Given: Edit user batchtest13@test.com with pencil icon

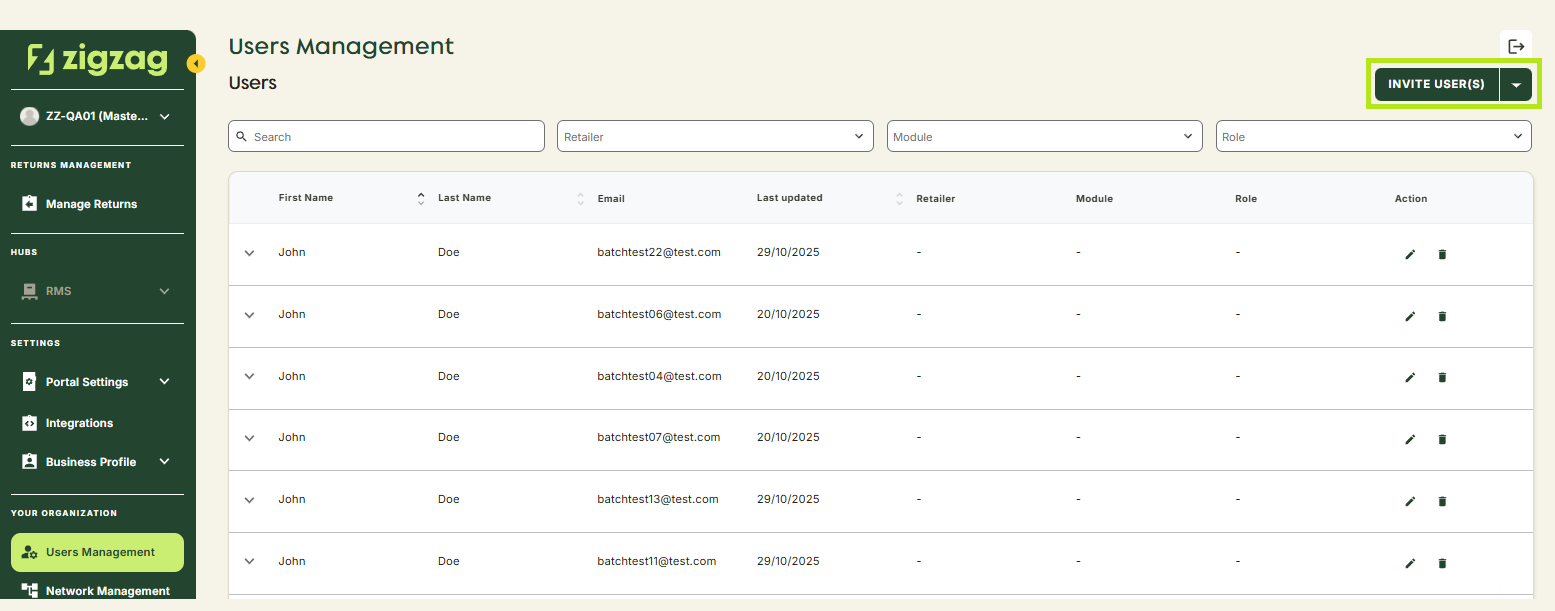Looking at the screenshot, I should coord(1410,501).
